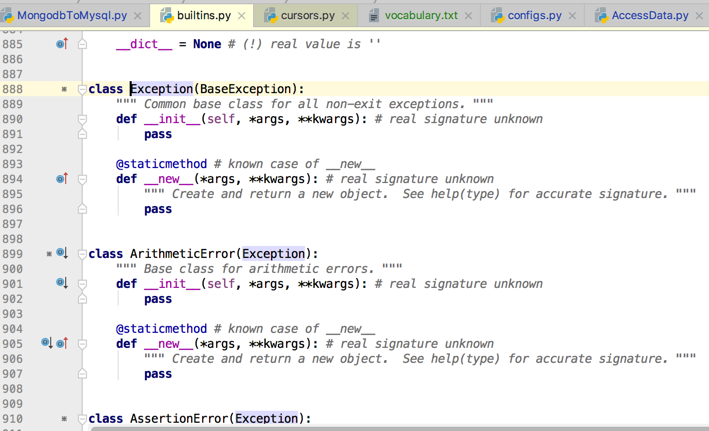The height and width of the screenshot is (431, 709).
Task: Collapse the class Exception fold on line 888
Action: (82, 89)
